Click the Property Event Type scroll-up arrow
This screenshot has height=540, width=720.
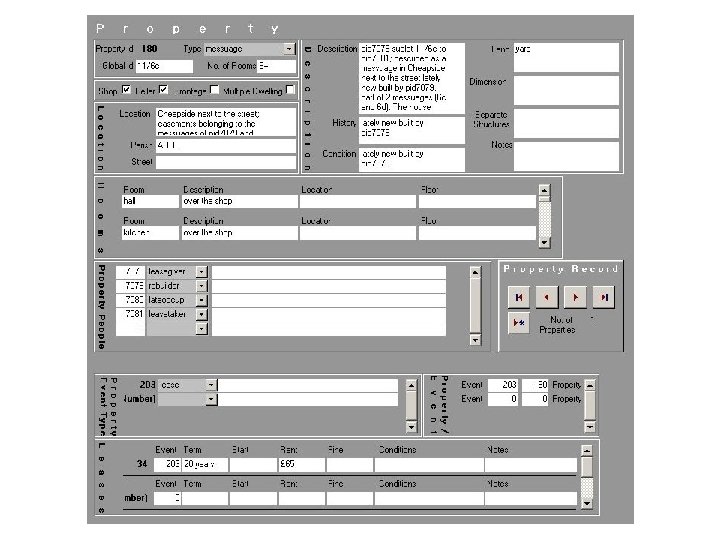pos(411,386)
